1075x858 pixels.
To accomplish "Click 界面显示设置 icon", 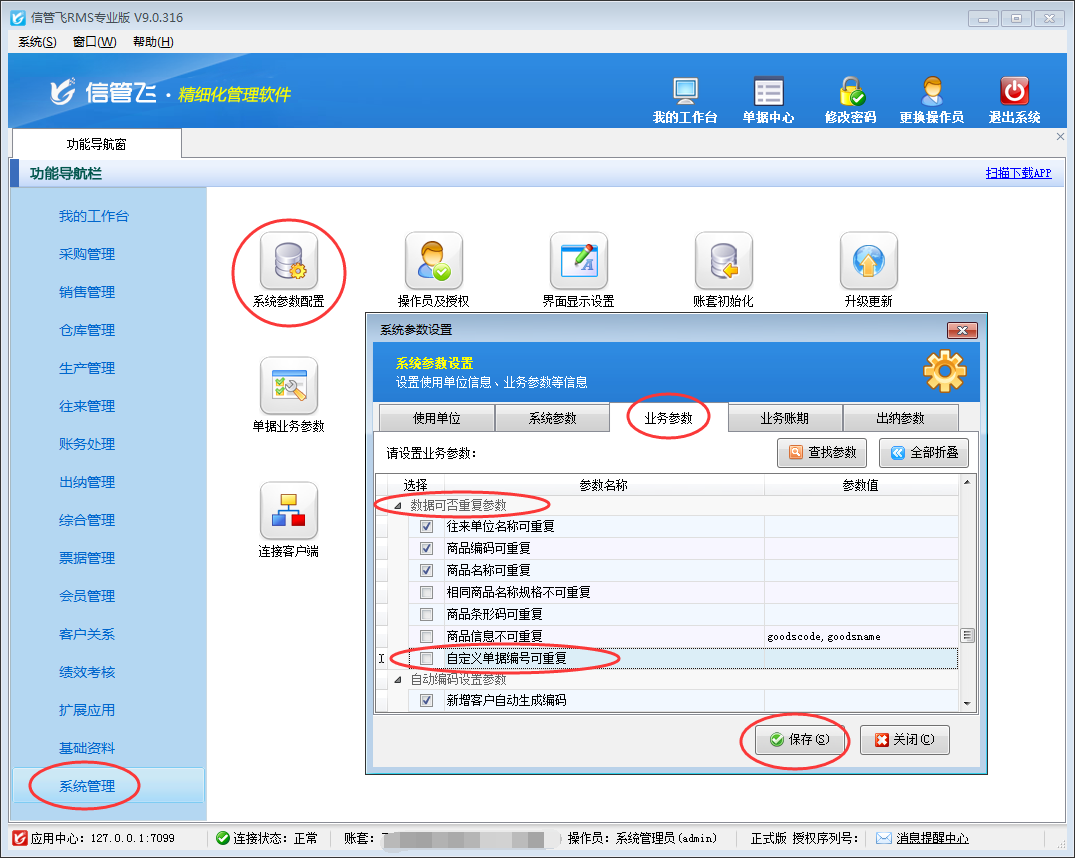I will click(578, 262).
